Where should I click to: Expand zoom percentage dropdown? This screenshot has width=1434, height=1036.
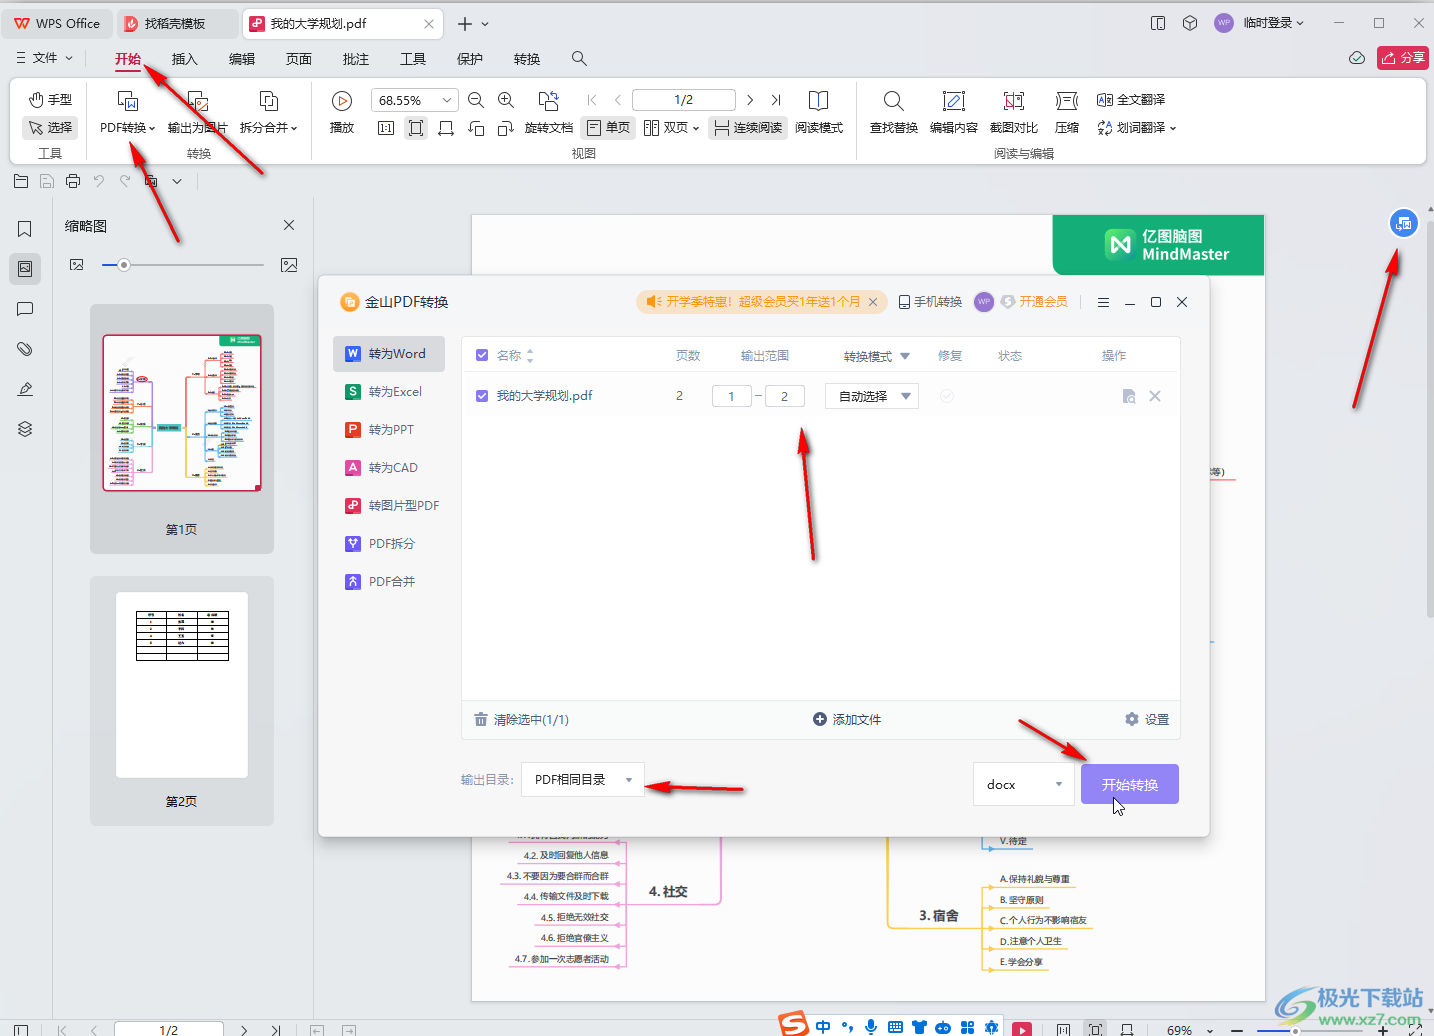446,100
